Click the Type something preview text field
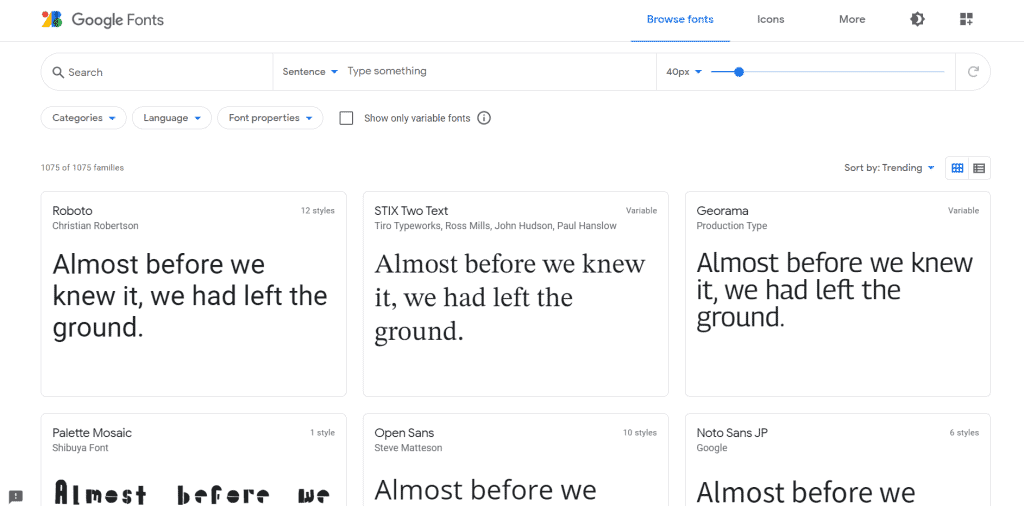Viewport: 1024px width, 506px height. (498, 71)
